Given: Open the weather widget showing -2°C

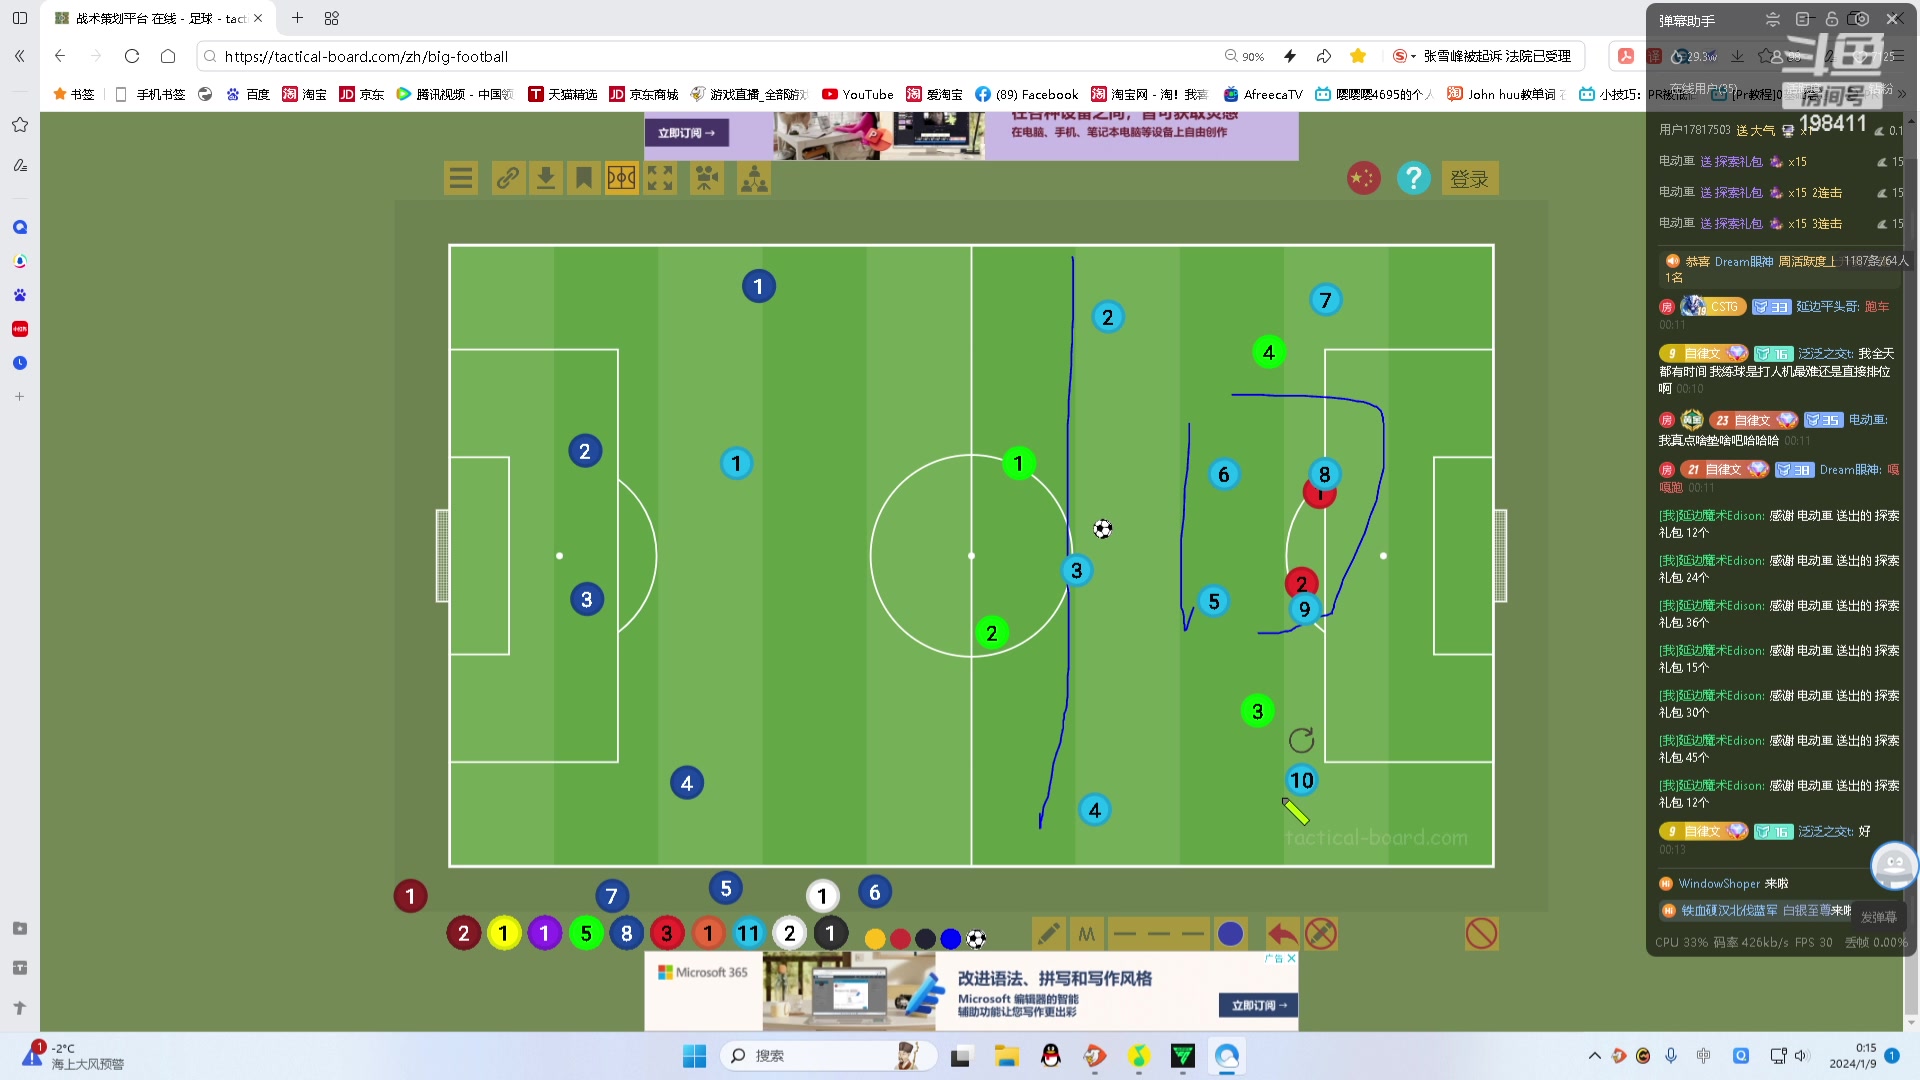Looking at the screenshot, I should (x=74, y=1056).
